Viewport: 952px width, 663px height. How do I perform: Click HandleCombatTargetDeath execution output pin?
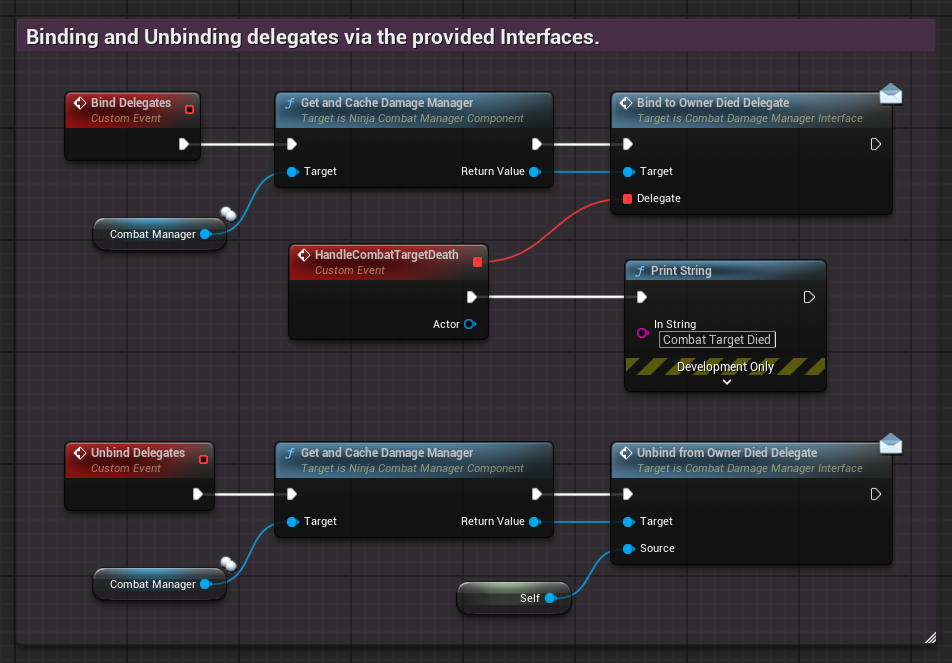coord(472,297)
